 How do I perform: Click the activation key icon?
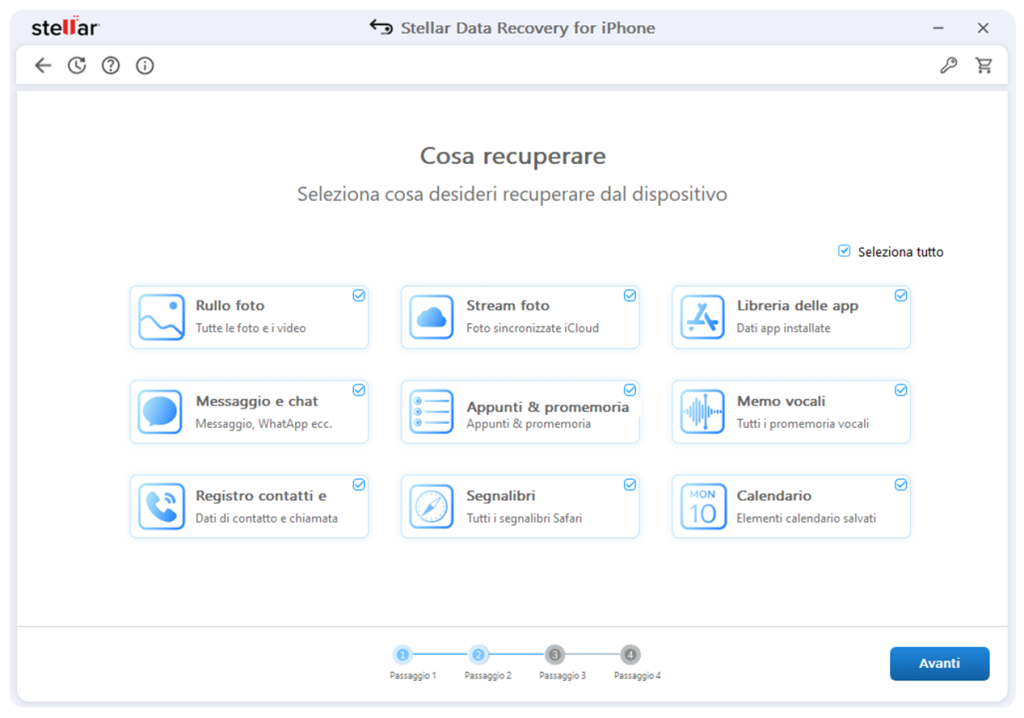[x=949, y=65]
